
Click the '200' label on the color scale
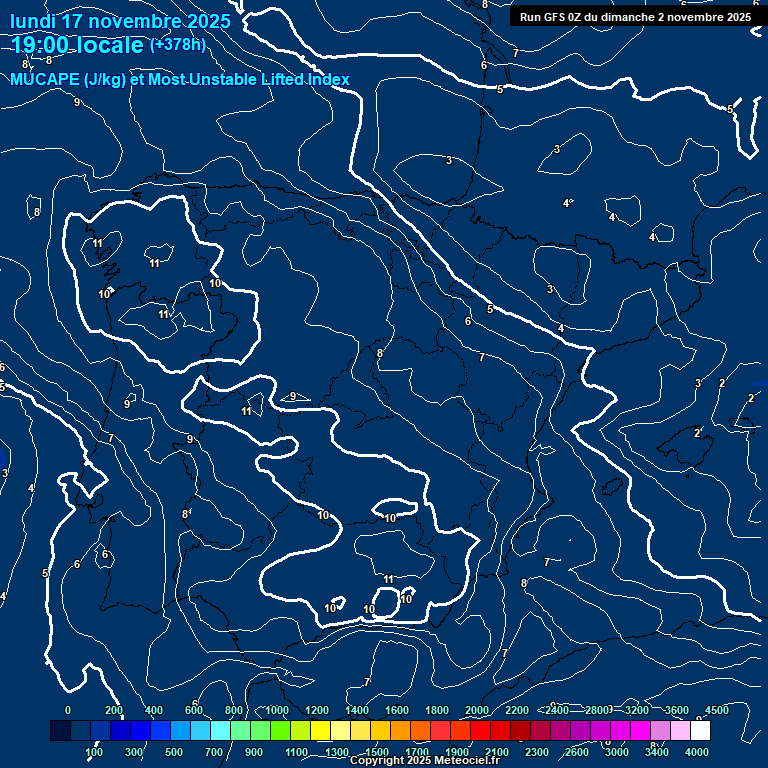point(114,710)
